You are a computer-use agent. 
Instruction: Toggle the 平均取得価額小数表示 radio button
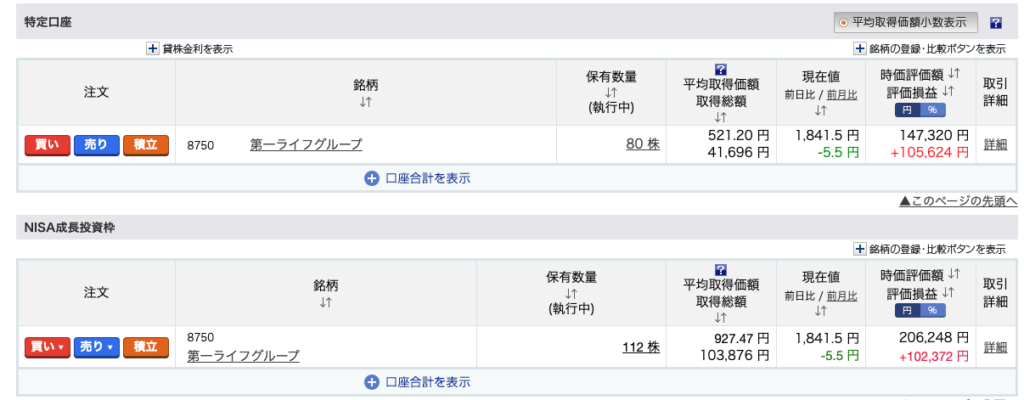pyautogui.click(x=842, y=22)
